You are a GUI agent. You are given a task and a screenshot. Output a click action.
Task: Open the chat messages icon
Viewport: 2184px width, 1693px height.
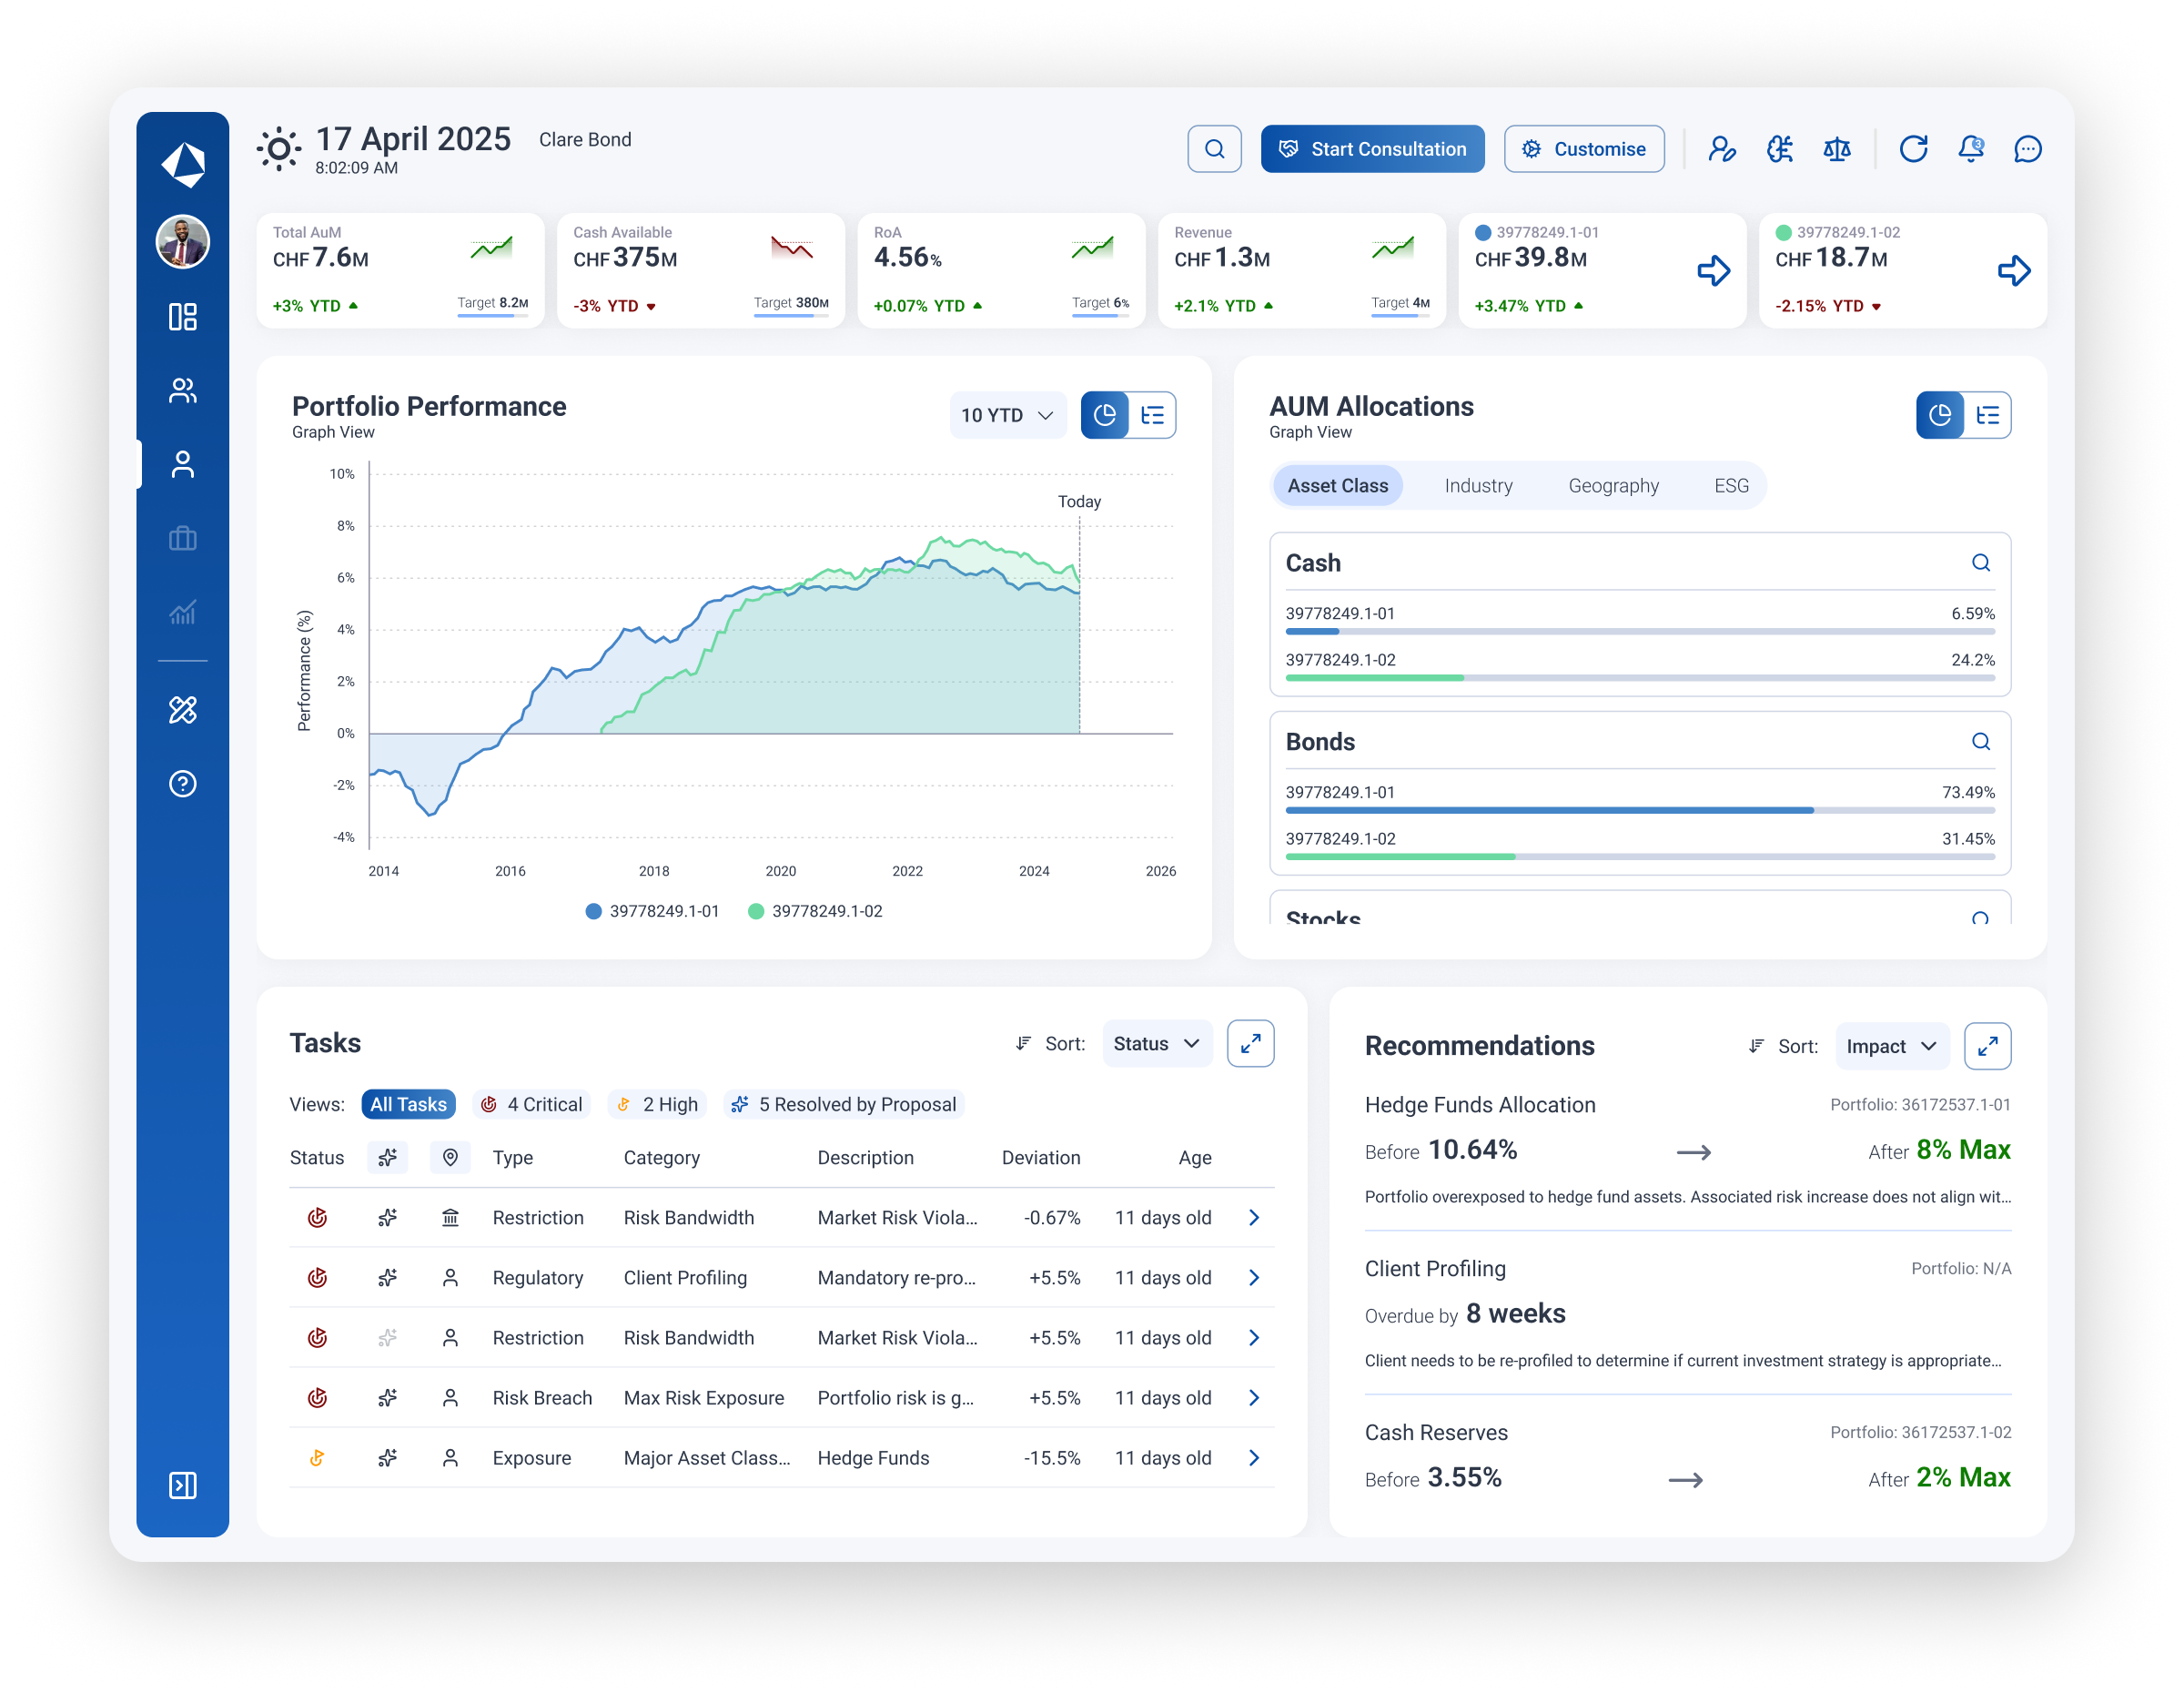[x=2028, y=150]
